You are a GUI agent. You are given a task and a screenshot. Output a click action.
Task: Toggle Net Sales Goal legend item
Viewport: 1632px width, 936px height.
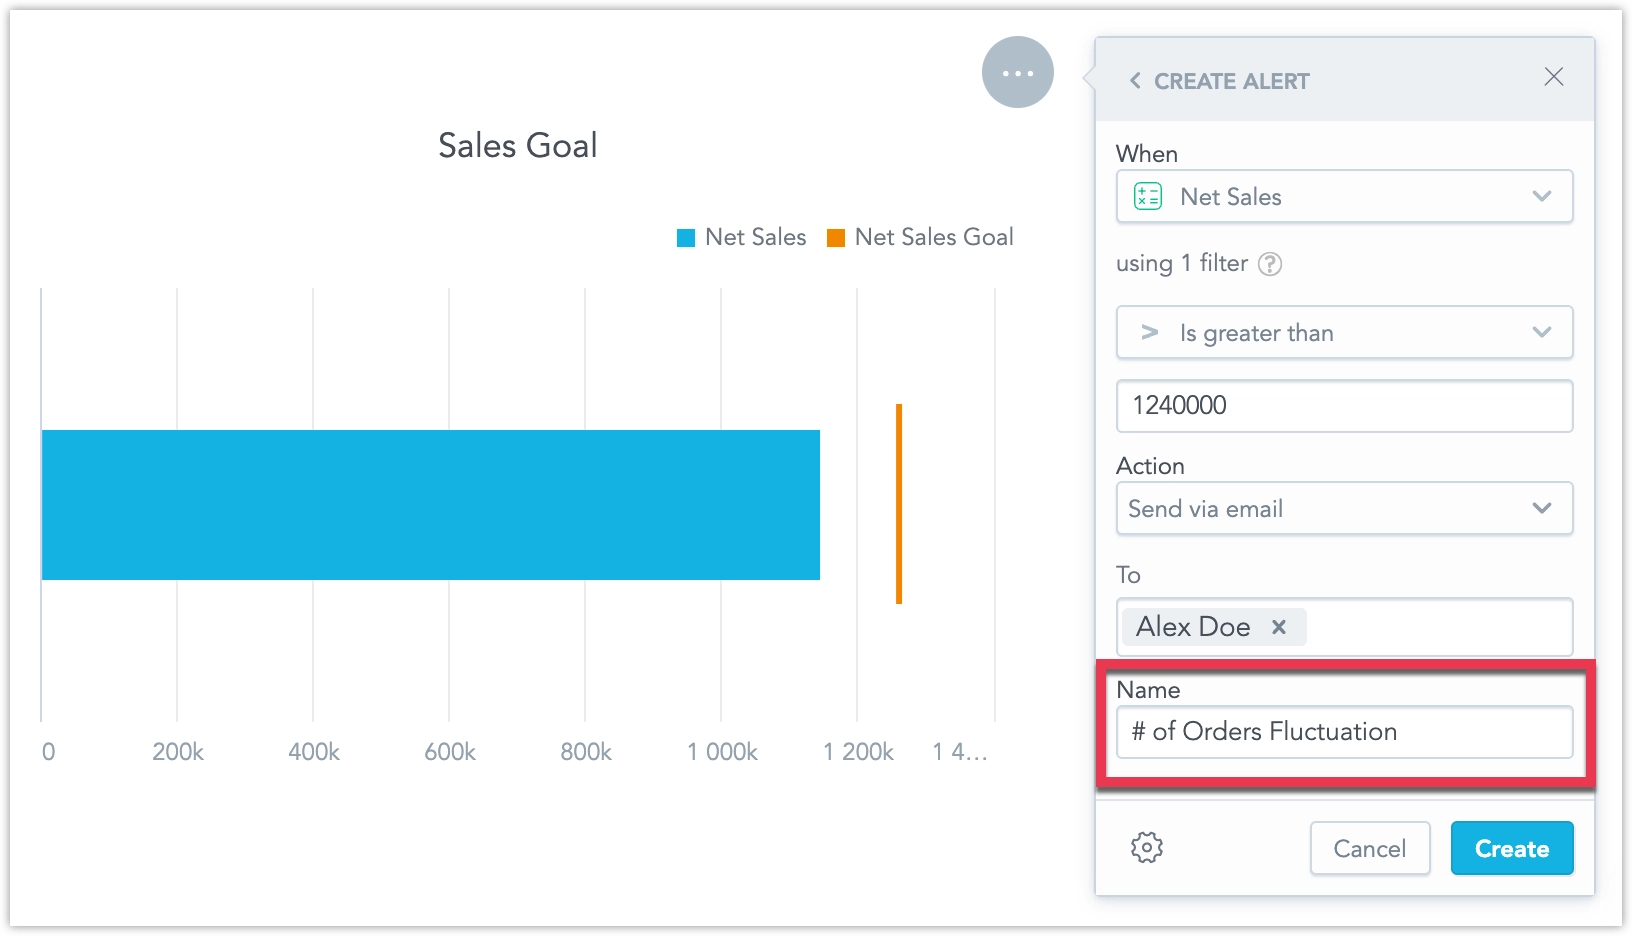click(933, 237)
